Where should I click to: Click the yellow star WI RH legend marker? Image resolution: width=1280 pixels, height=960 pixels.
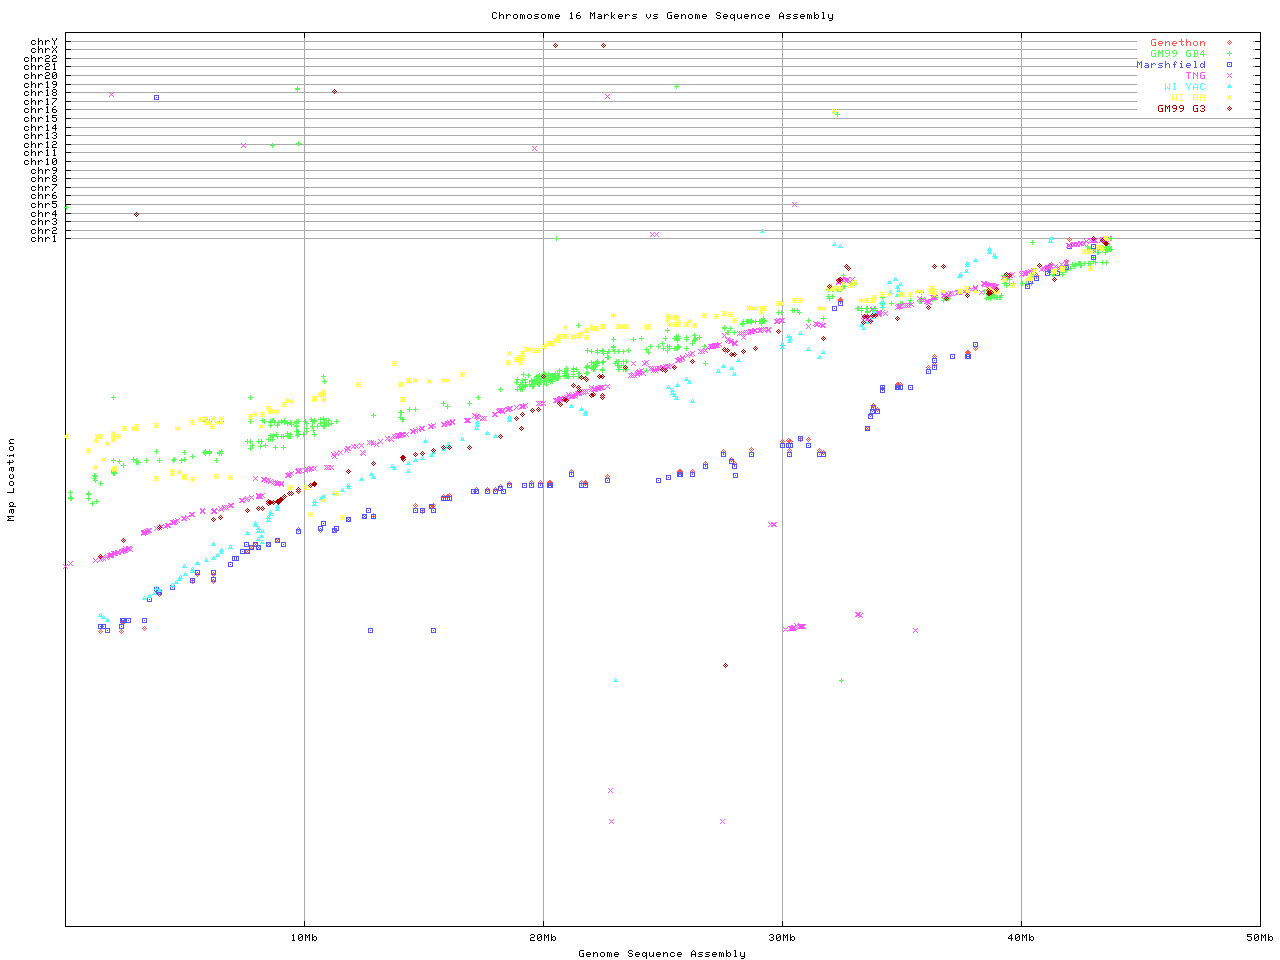pos(1229,98)
